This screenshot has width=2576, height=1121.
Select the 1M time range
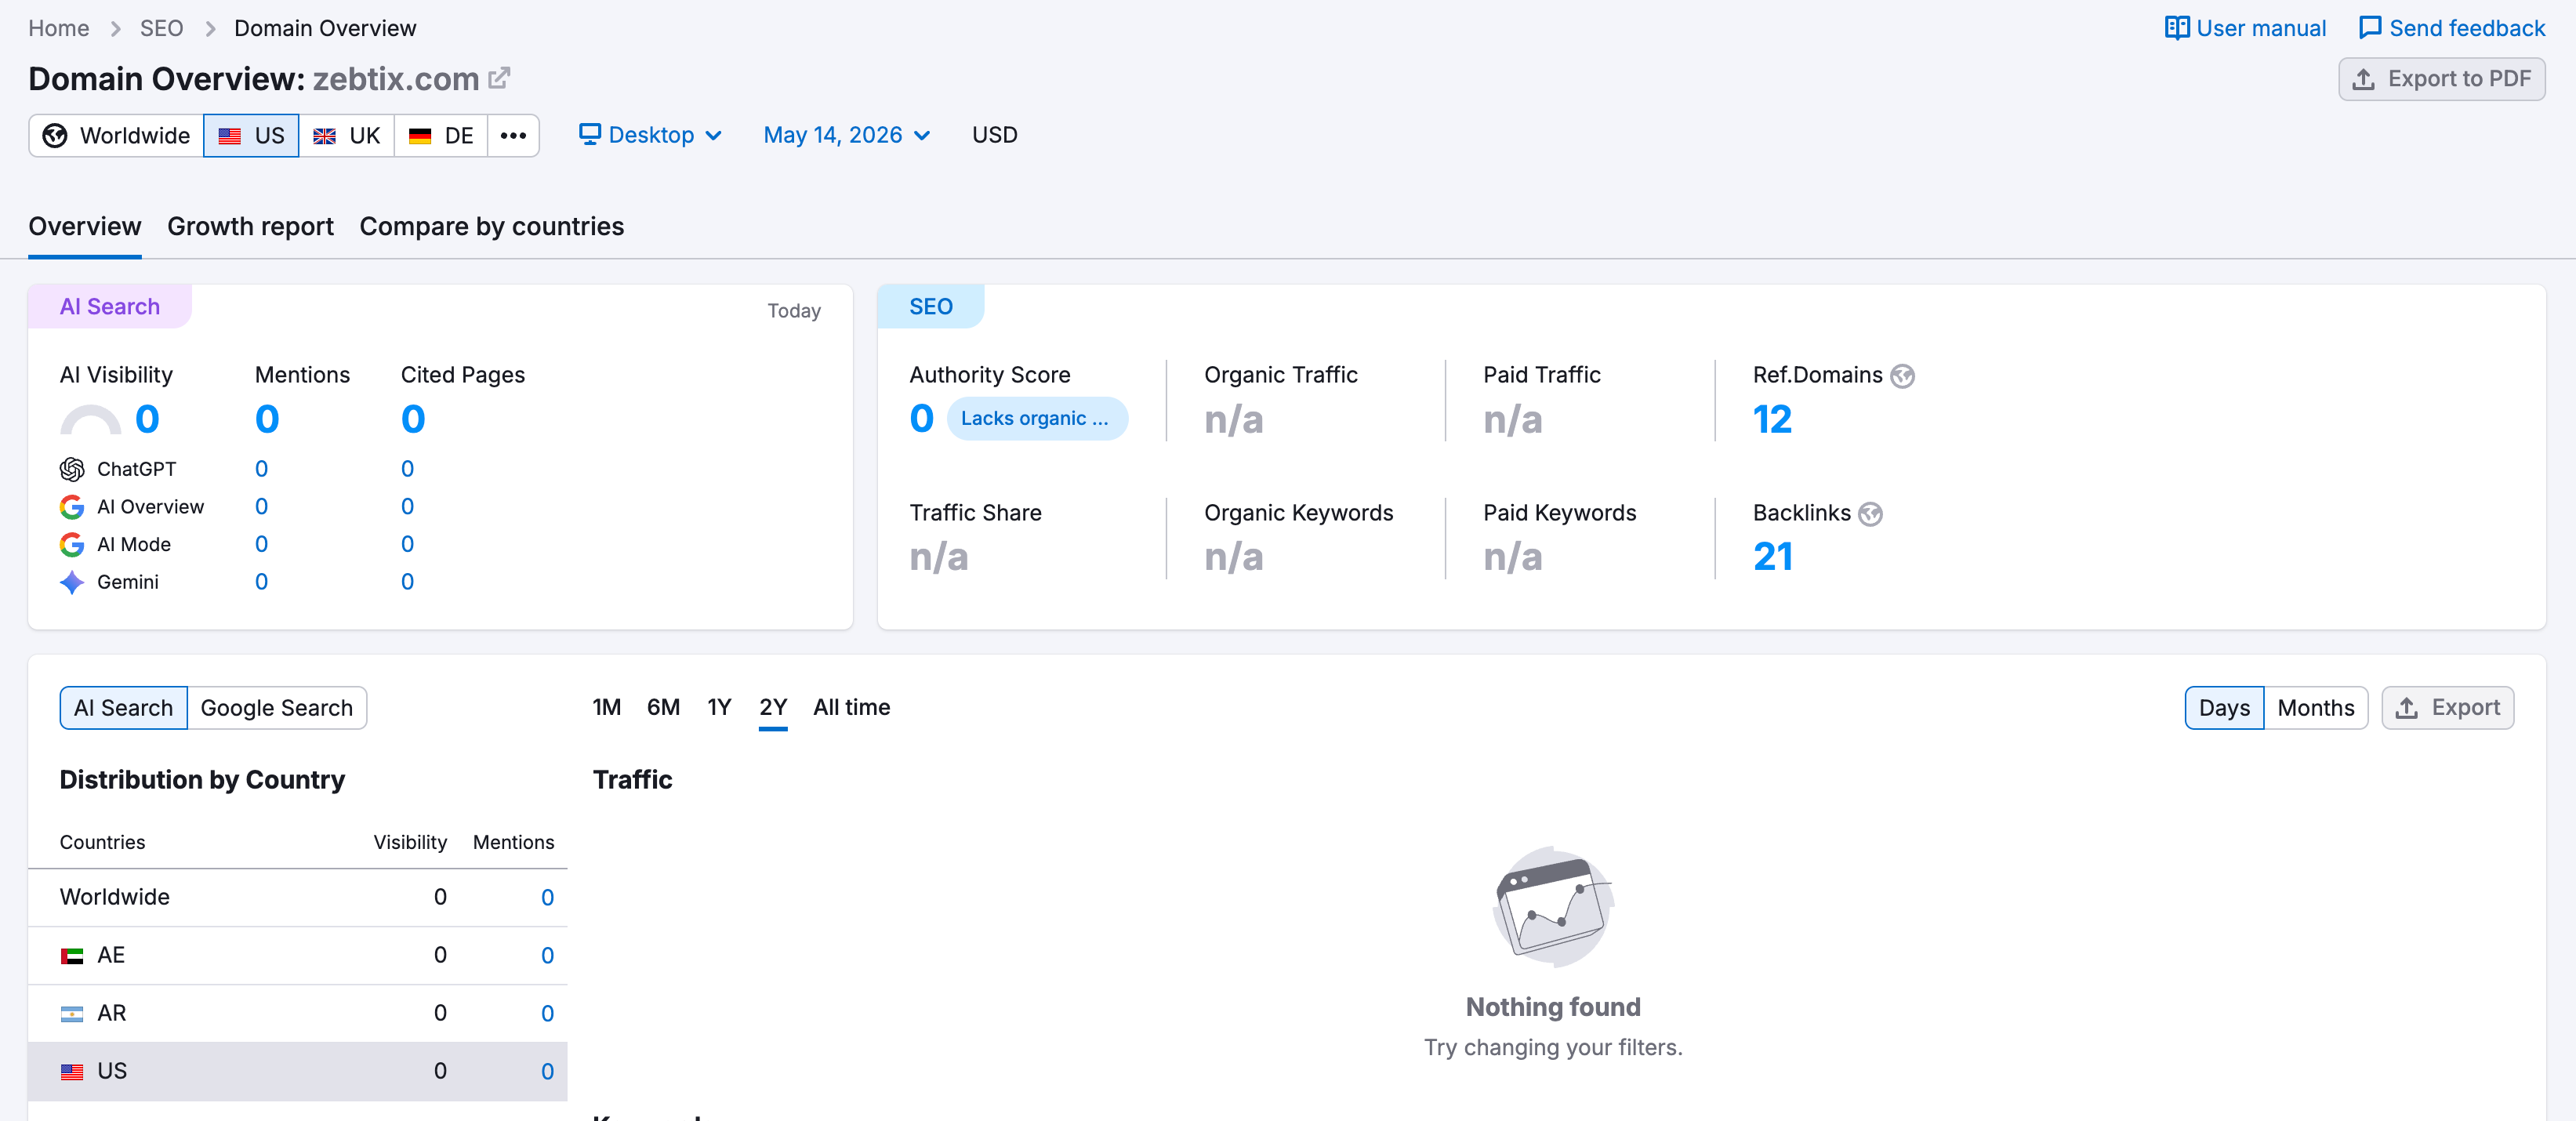[x=606, y=707]
